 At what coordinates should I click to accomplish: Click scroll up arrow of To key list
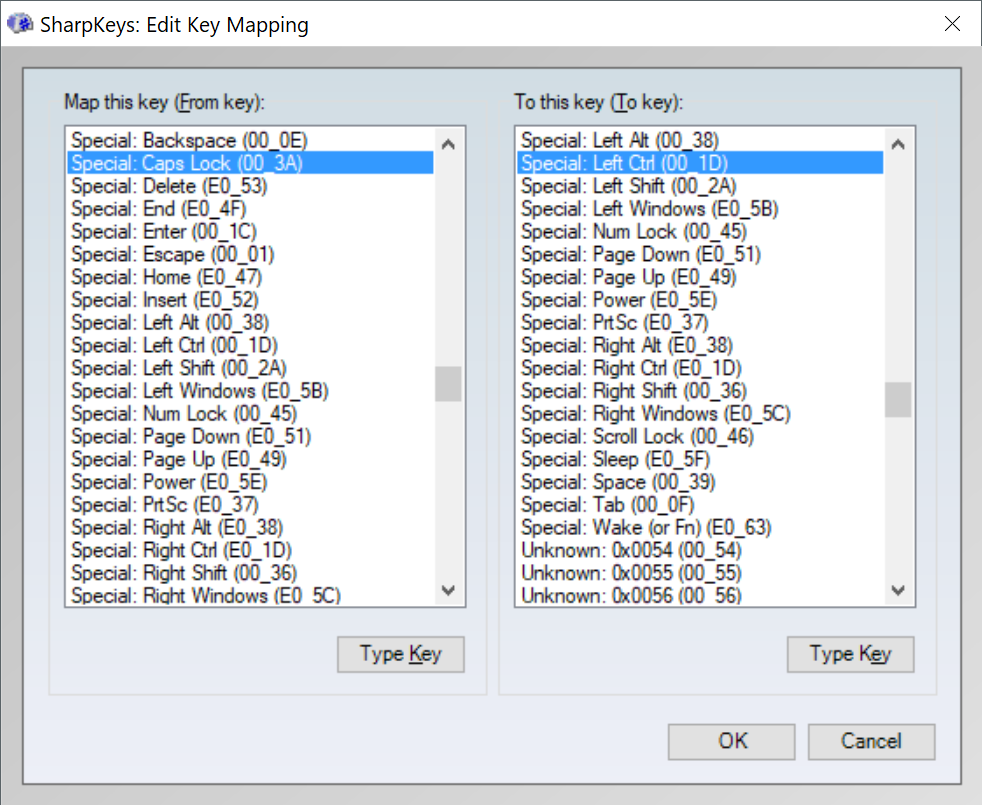[x=897, y=145]
